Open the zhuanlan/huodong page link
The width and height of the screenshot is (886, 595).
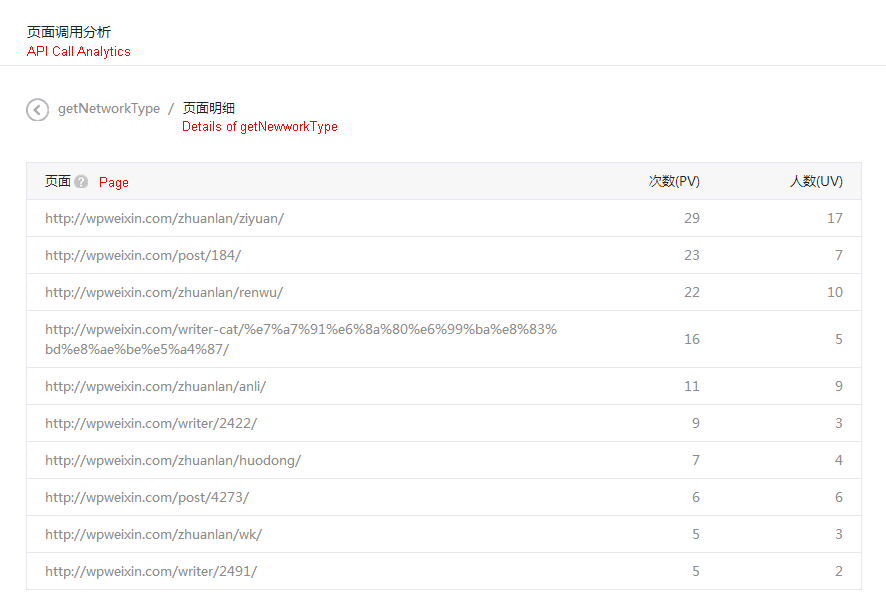(x=173, y=460)
